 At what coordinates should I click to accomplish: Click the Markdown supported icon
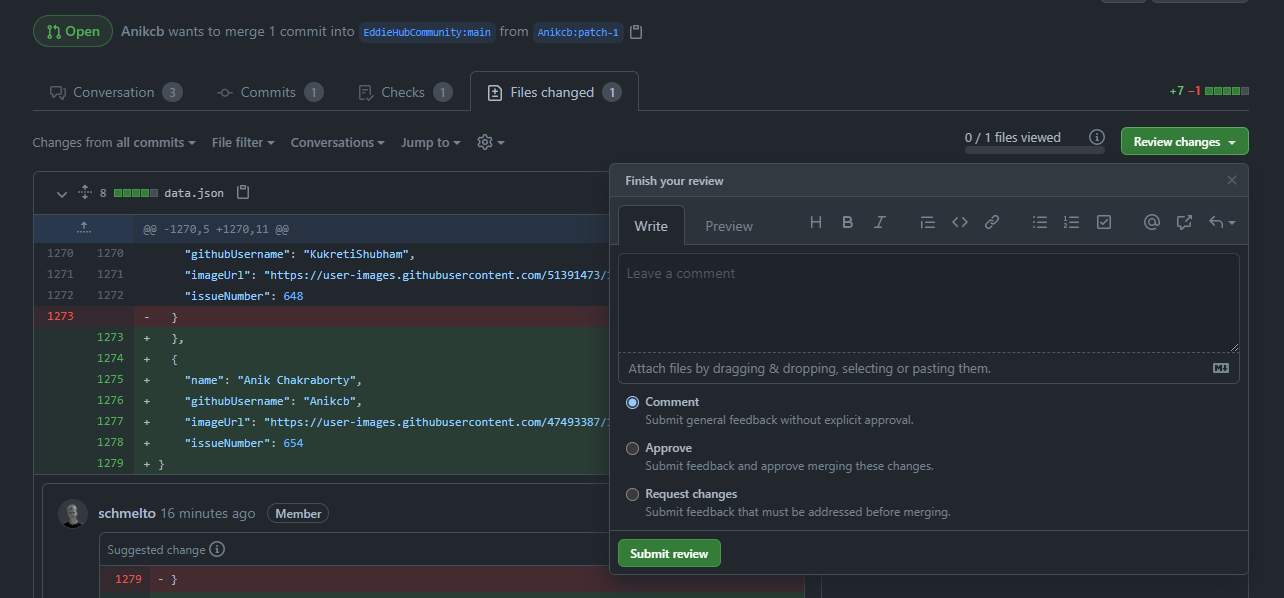click(x=1221, y=368)
